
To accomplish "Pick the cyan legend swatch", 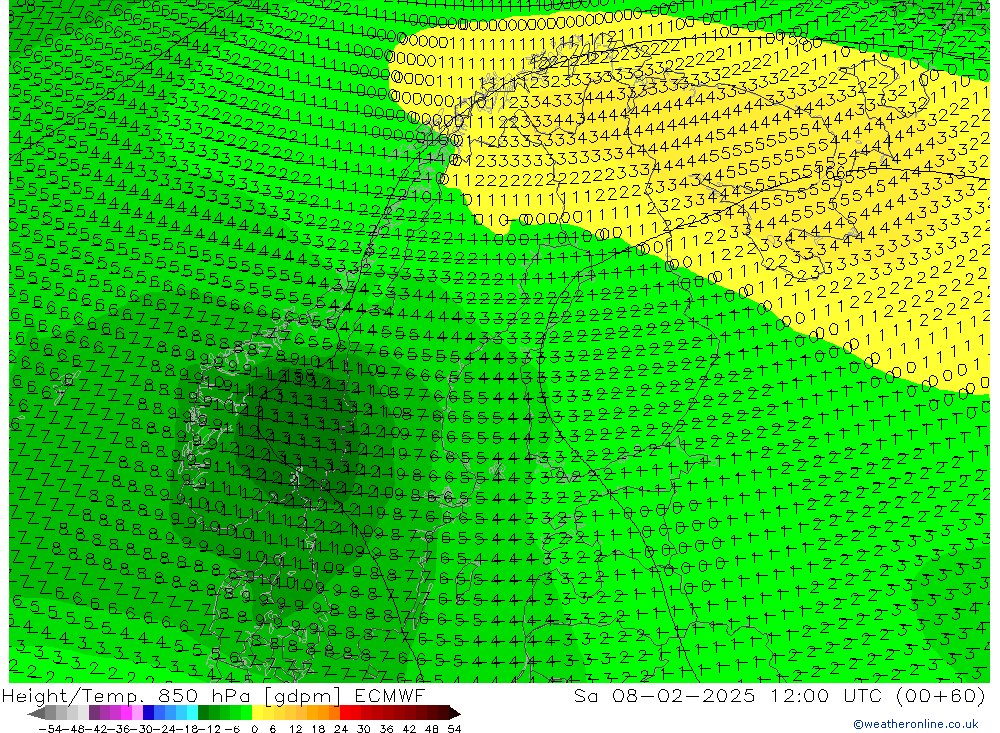I will pyautogui.click(x=192, y=713).
